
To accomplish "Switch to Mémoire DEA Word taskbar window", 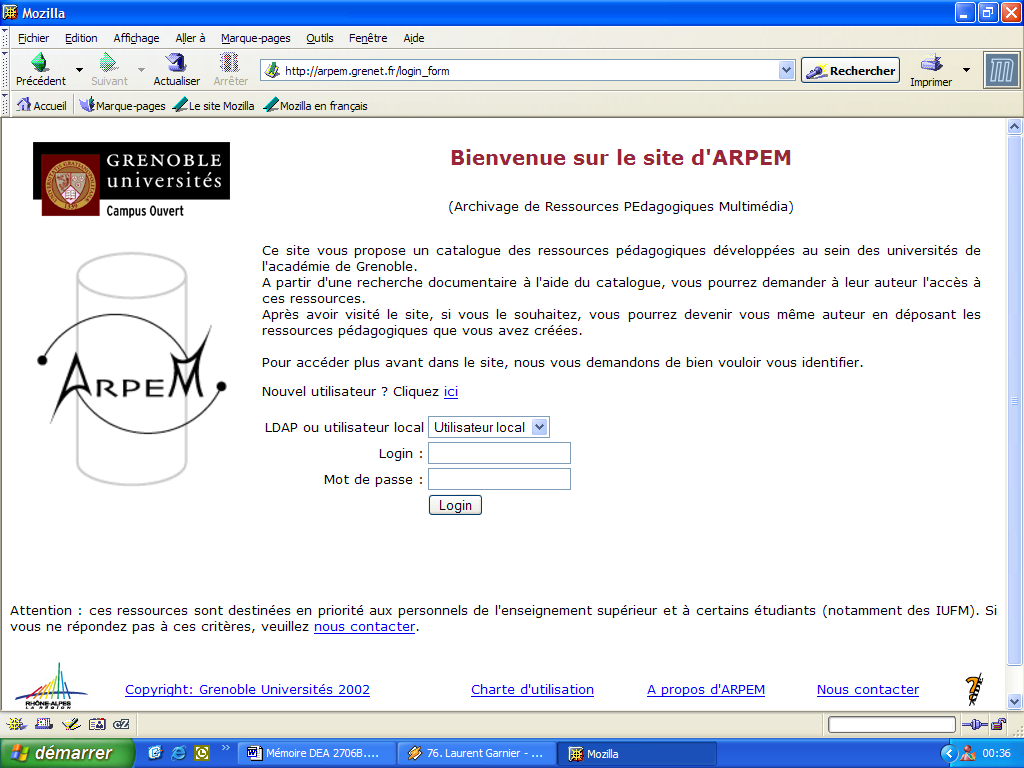I will coord(315,753).
